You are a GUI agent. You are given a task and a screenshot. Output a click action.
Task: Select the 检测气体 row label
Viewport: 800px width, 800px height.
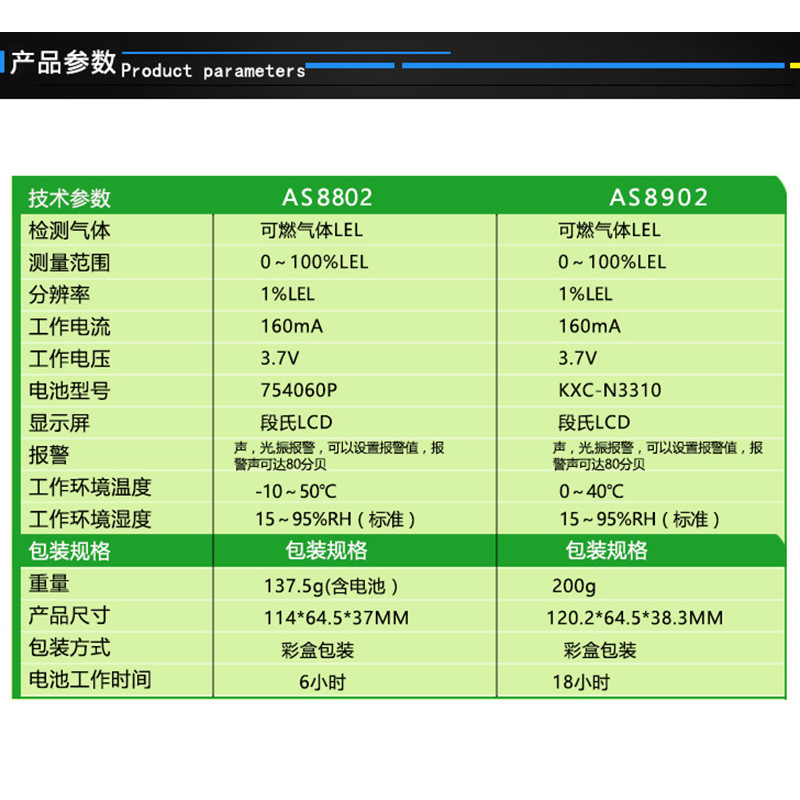[69, 231]
